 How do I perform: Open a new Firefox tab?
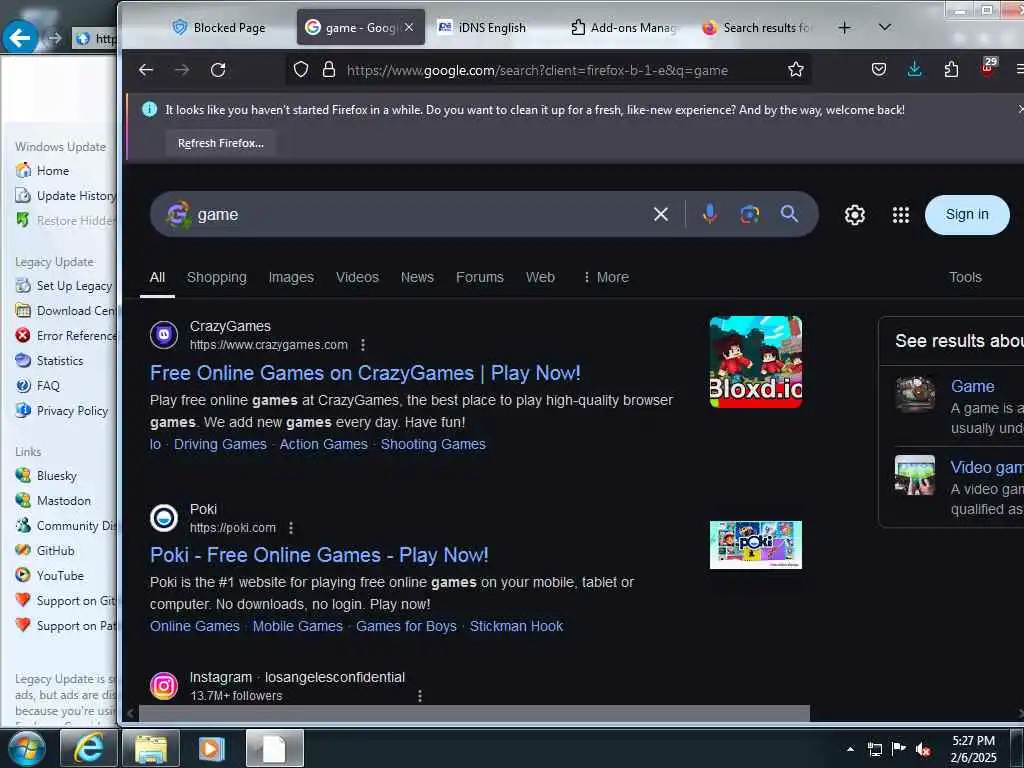click(x=844, y=27)
